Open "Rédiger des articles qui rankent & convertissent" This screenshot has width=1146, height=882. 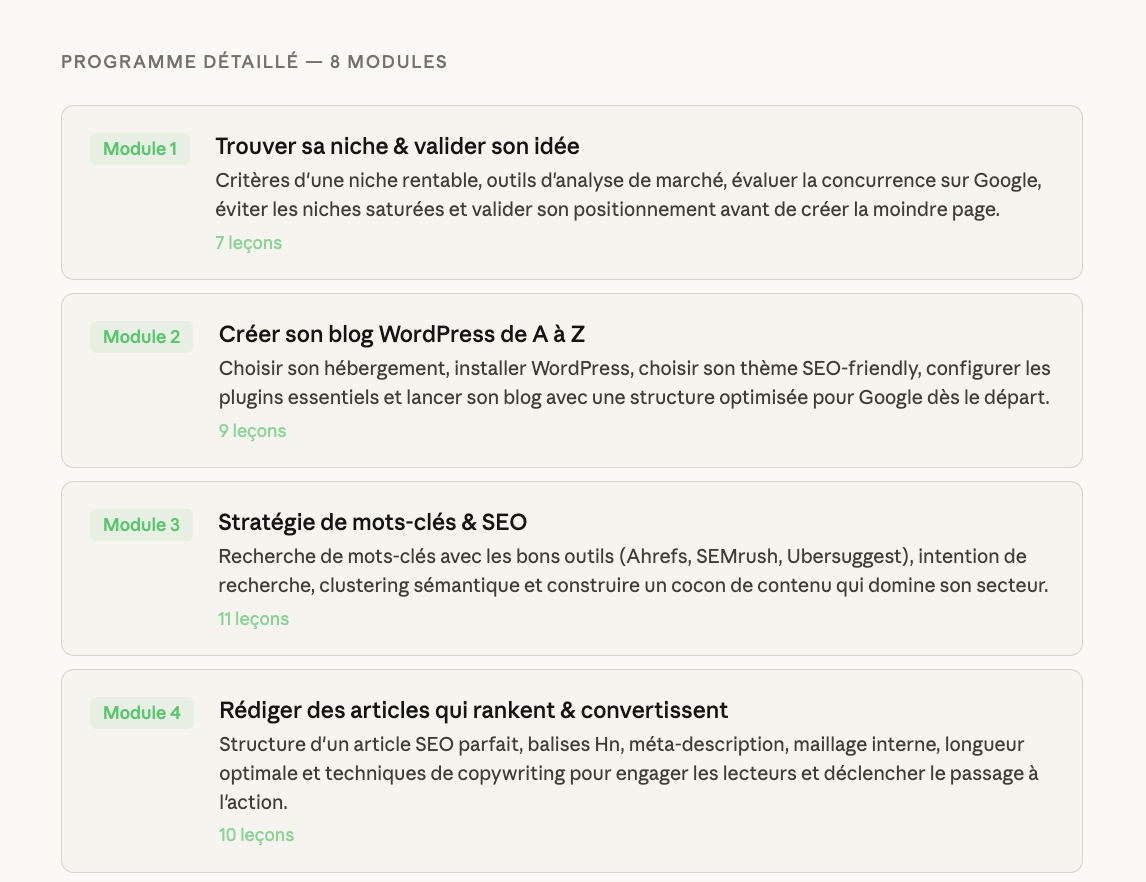pyautogui.click(x=473, y=710)
